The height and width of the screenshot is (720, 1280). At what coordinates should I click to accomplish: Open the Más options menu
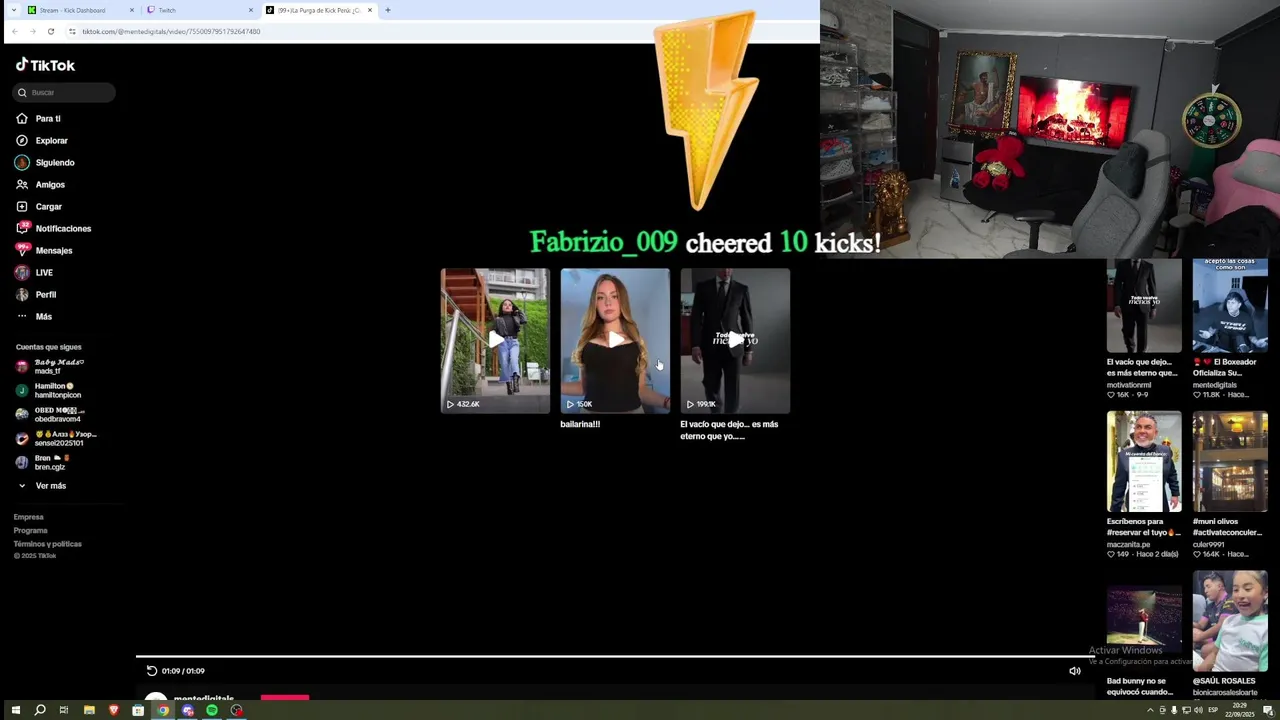tap(43, 317)
